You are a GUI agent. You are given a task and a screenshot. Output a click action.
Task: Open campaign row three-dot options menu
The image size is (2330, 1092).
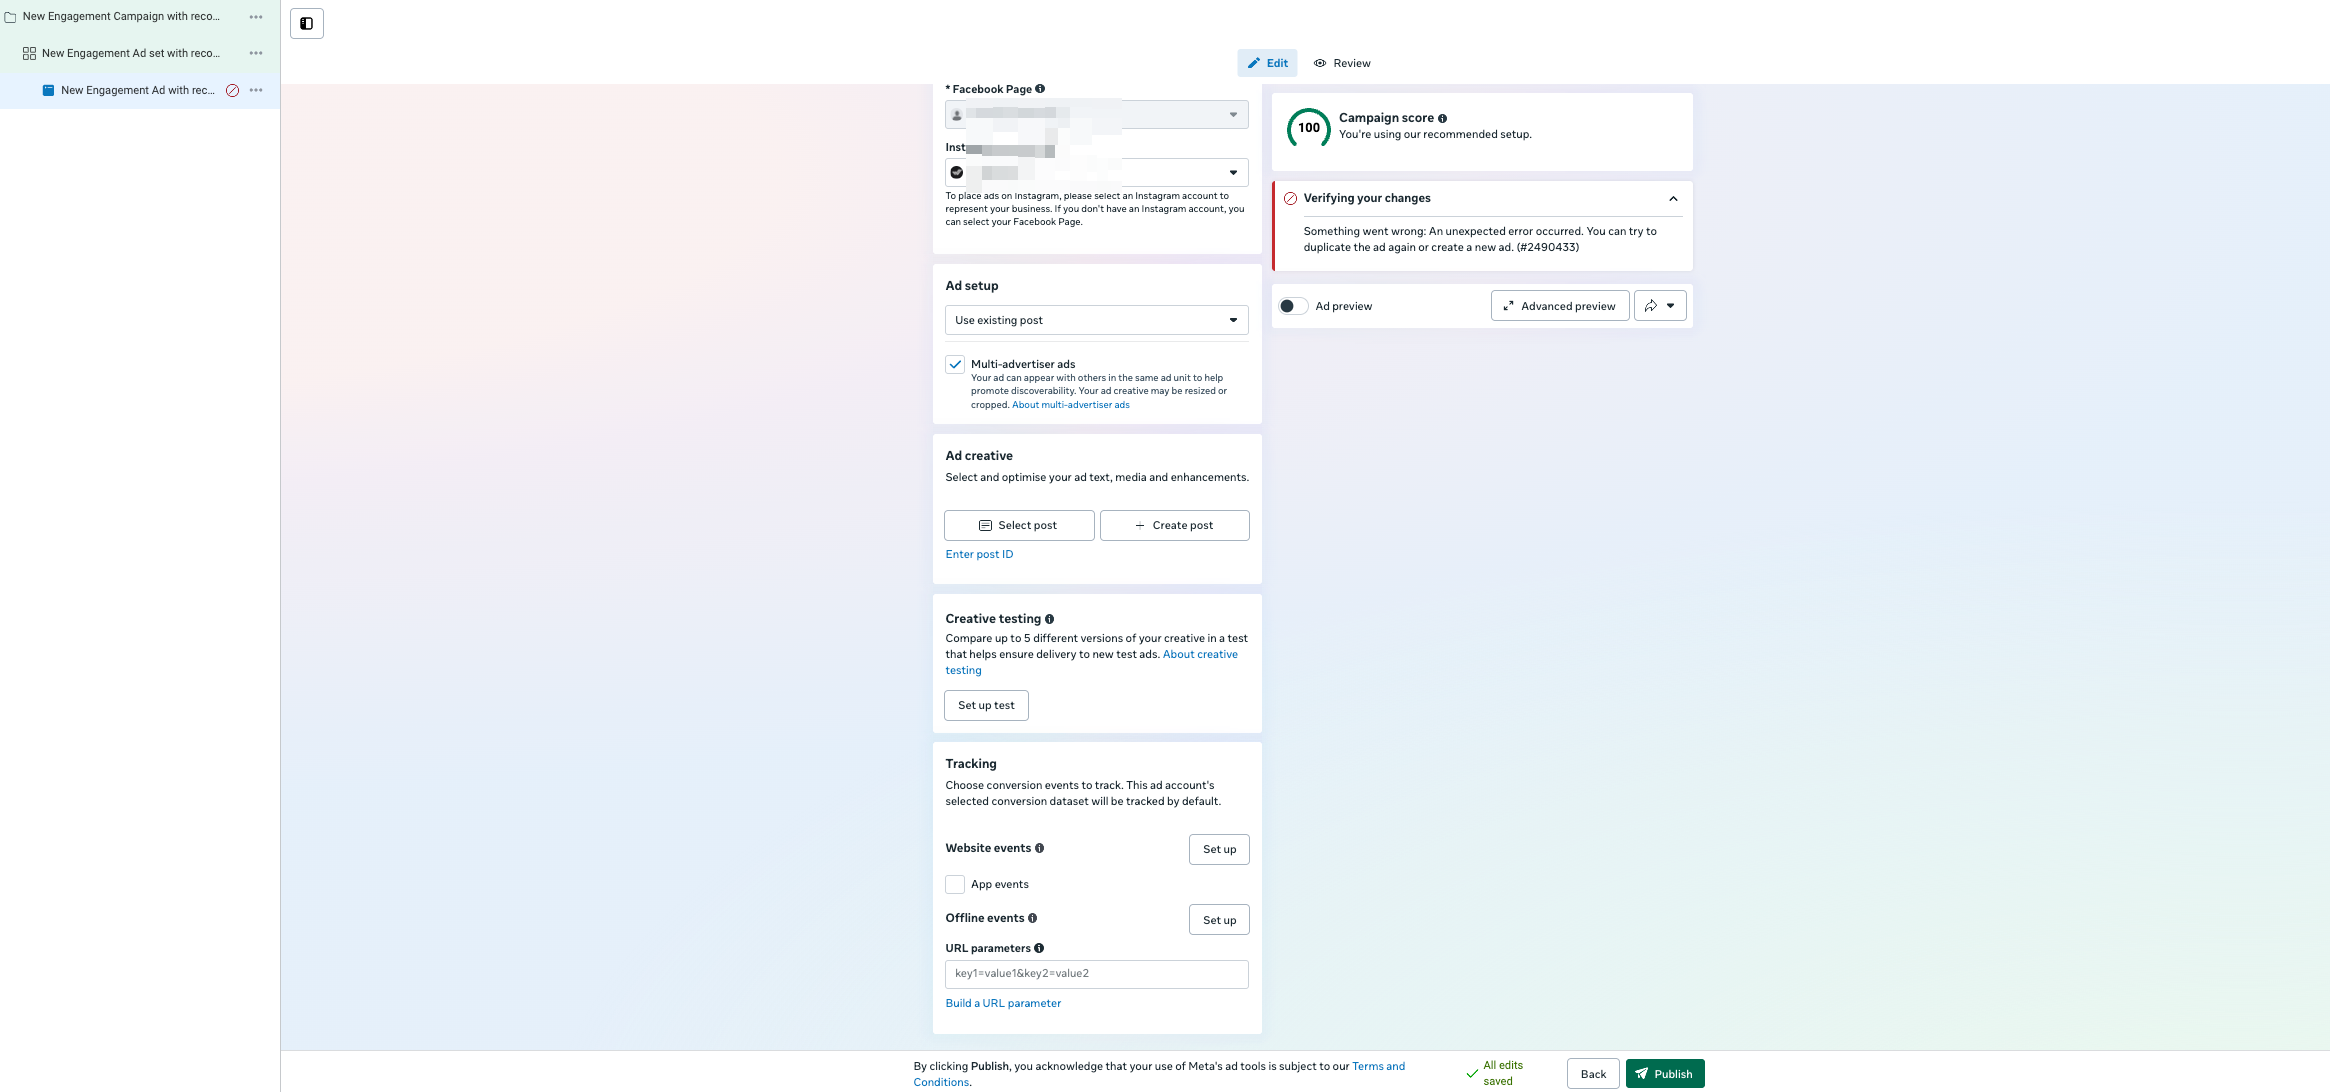coord(256,17)
